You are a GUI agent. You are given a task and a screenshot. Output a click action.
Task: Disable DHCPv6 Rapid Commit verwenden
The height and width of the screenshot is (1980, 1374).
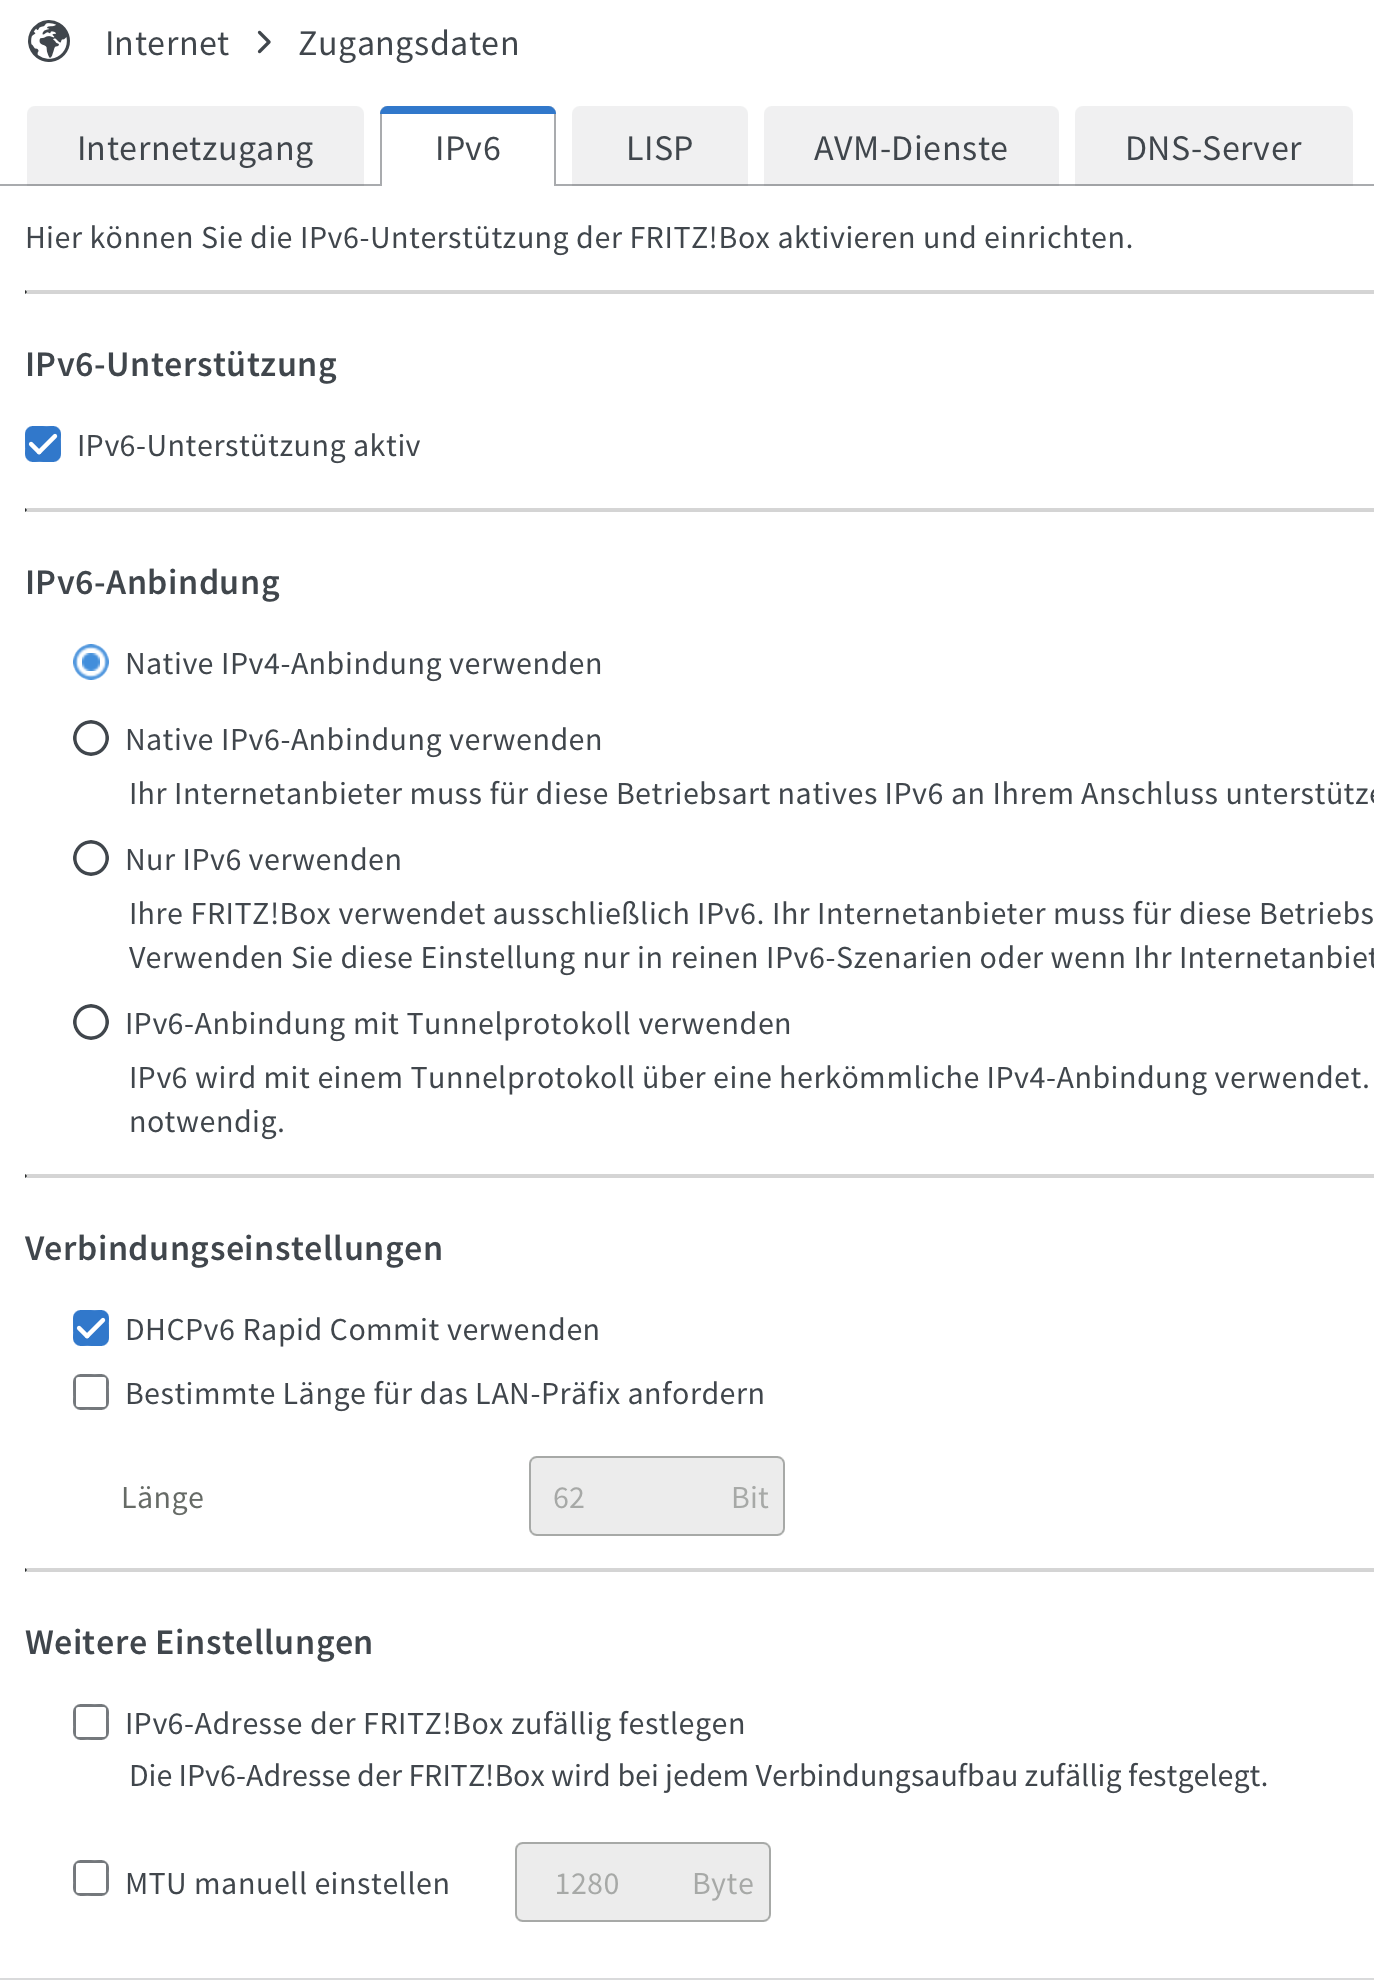[x=91, y=1328]
